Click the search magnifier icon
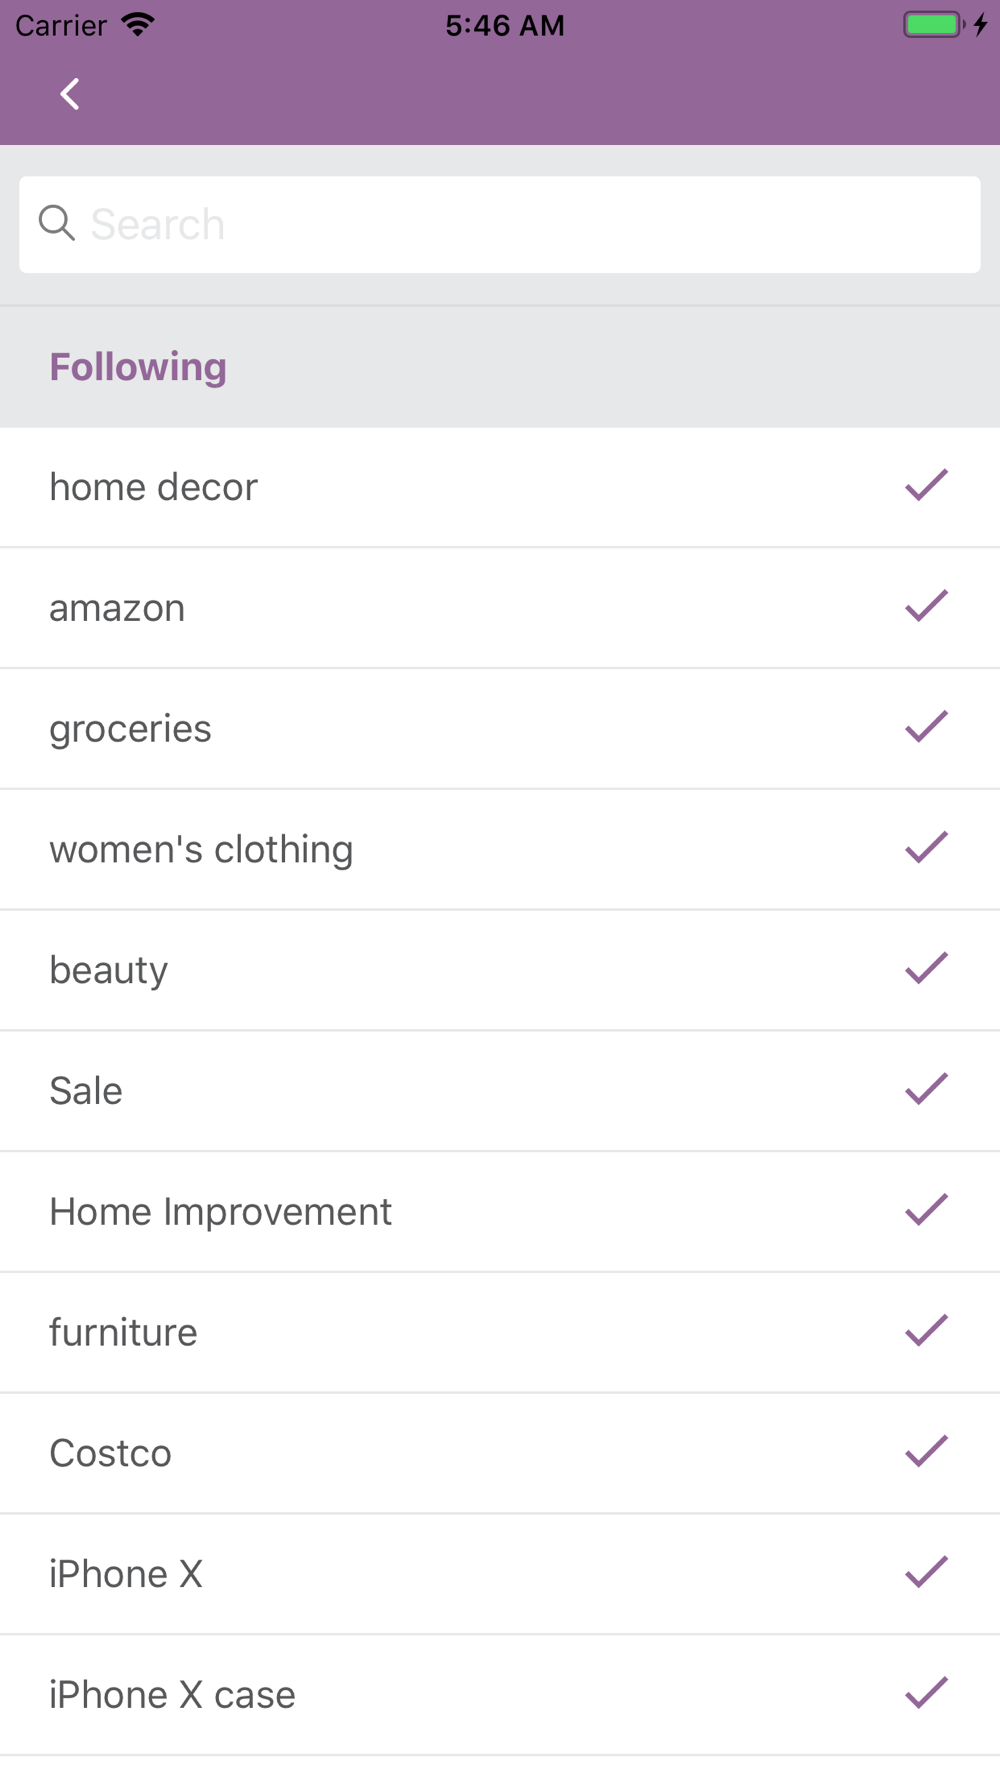 point(57,223)
